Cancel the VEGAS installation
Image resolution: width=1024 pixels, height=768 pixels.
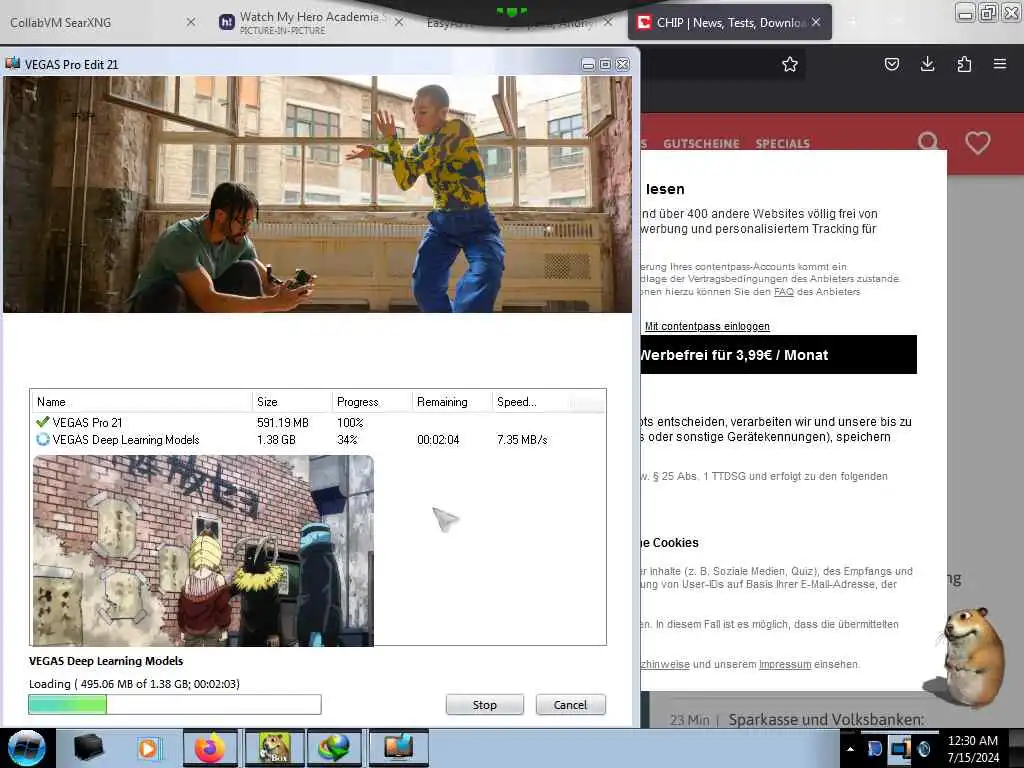[x=571, y=705]
